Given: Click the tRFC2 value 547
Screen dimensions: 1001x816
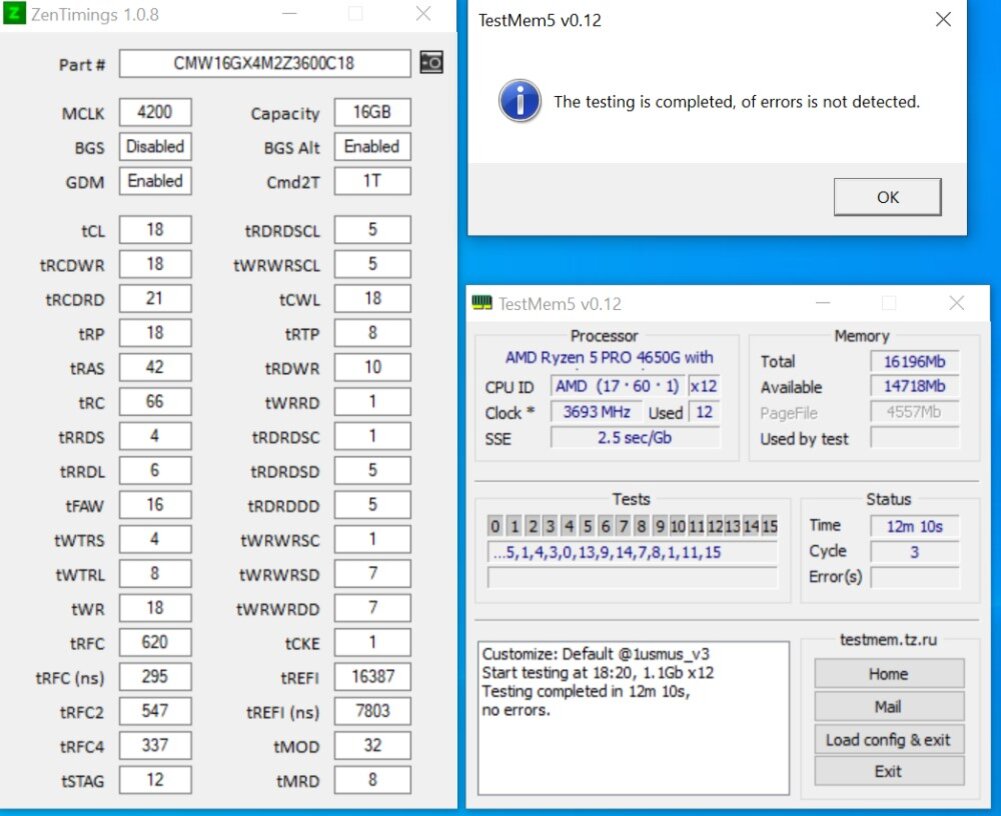Looking at the screenshot, I should (155, 711).
